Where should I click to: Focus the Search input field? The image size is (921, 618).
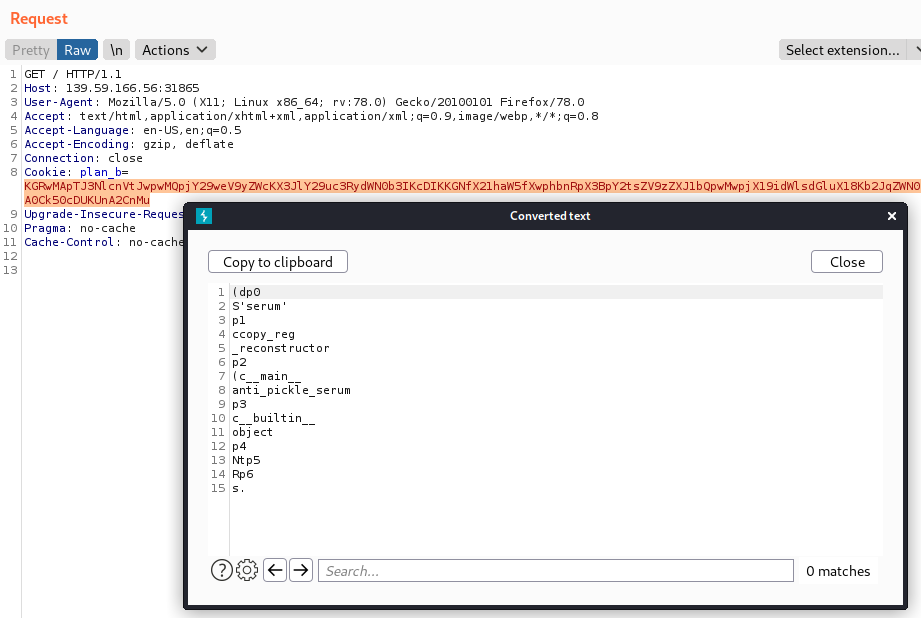(x=556, y=571)
